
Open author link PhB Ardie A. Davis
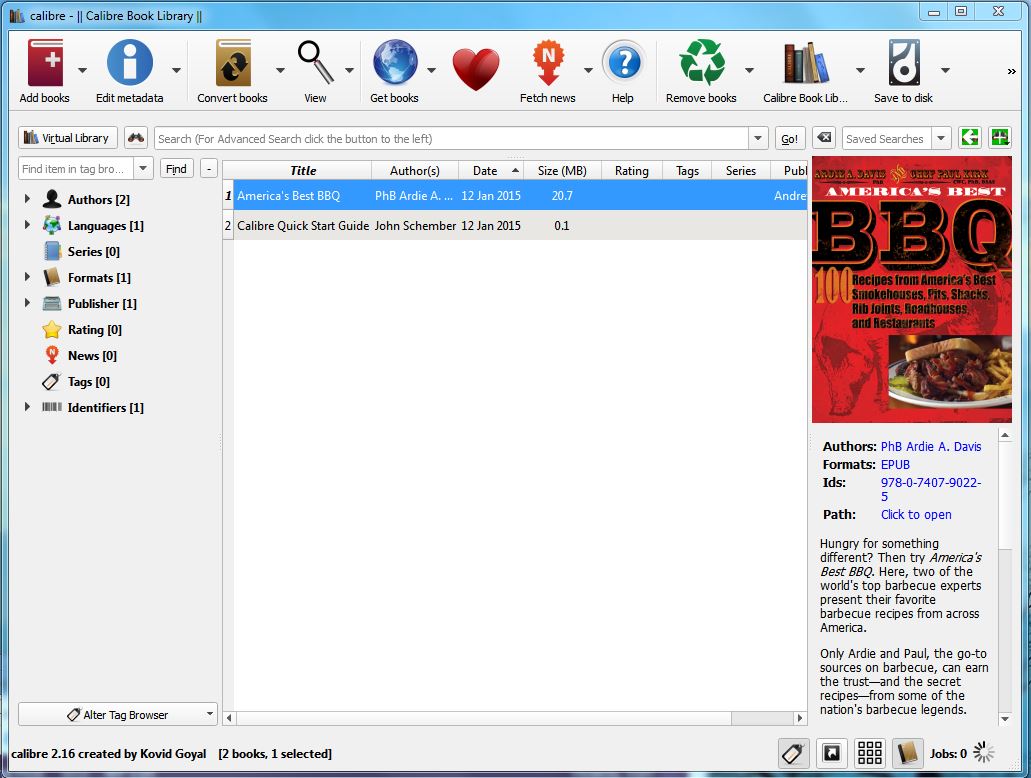coord(931,447)
